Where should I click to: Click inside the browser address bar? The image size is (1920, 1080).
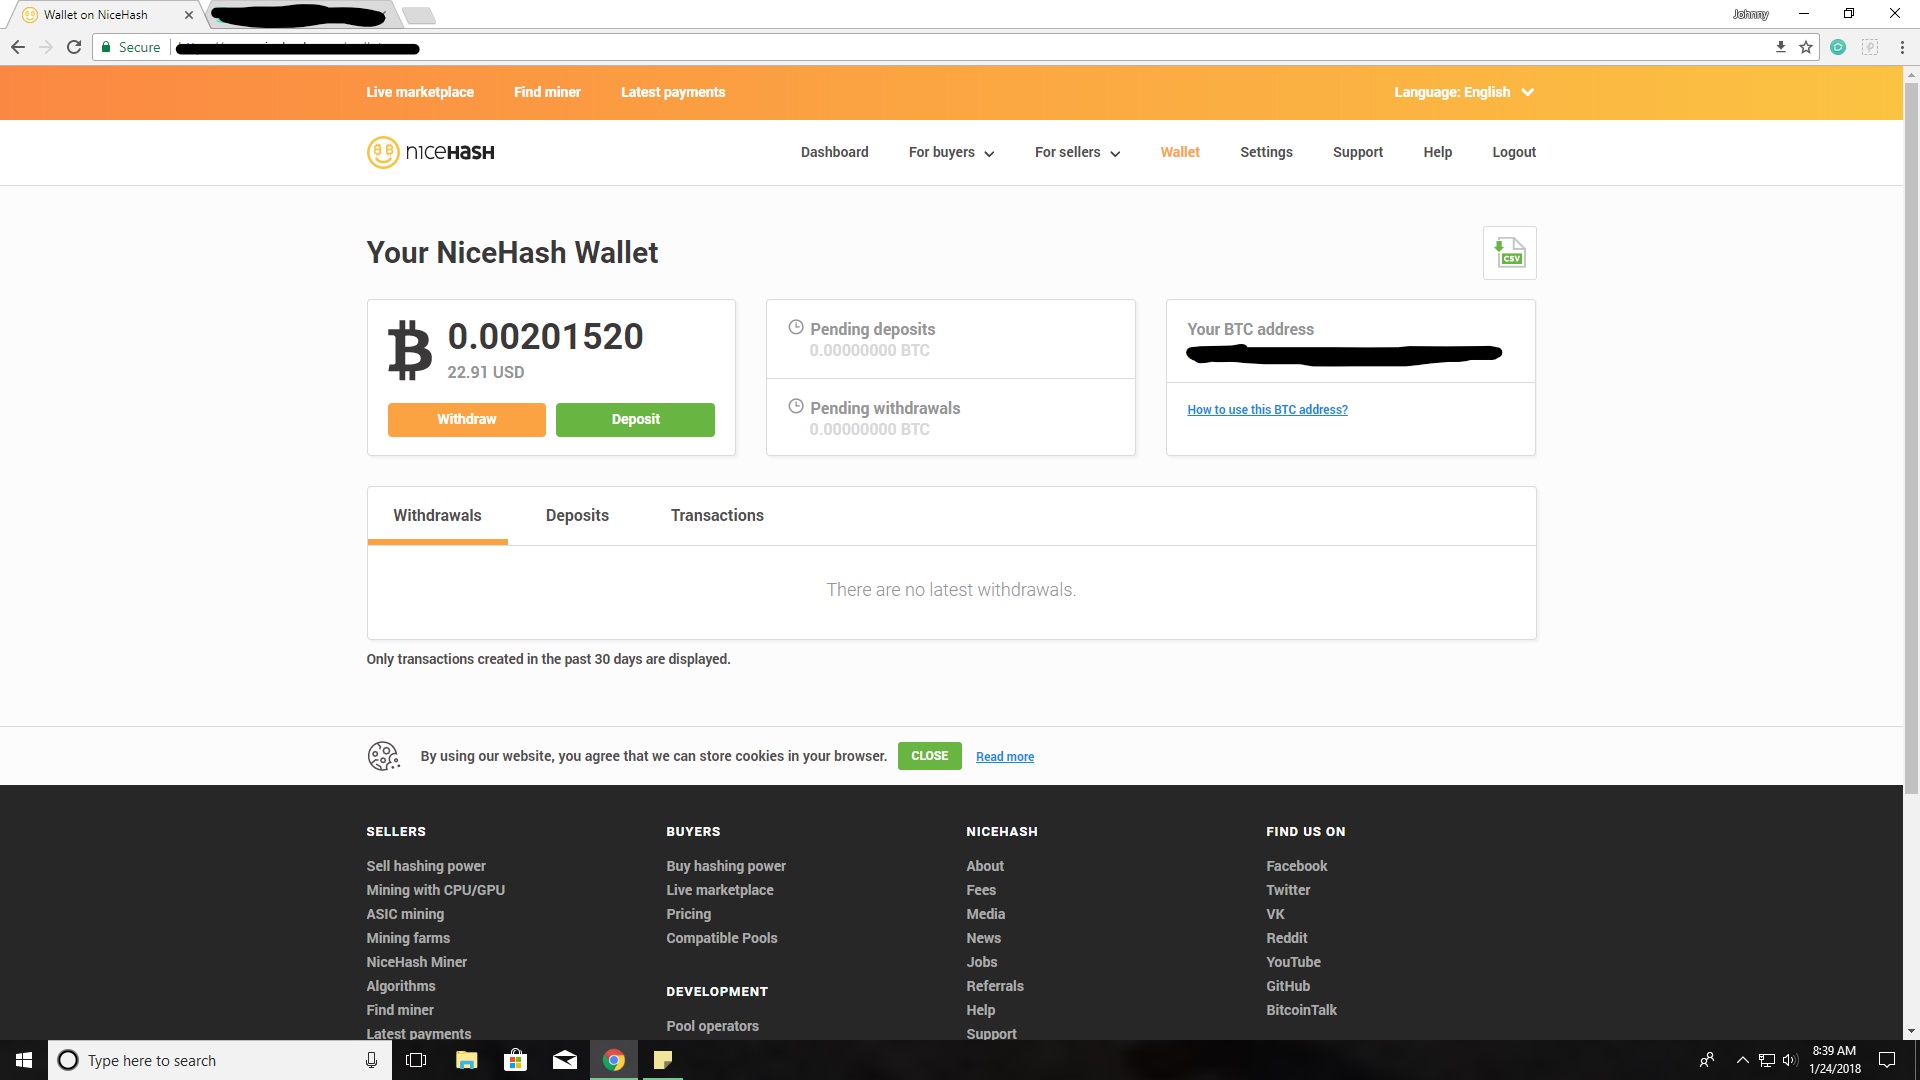pyautogui.click(x=600, y=47)
